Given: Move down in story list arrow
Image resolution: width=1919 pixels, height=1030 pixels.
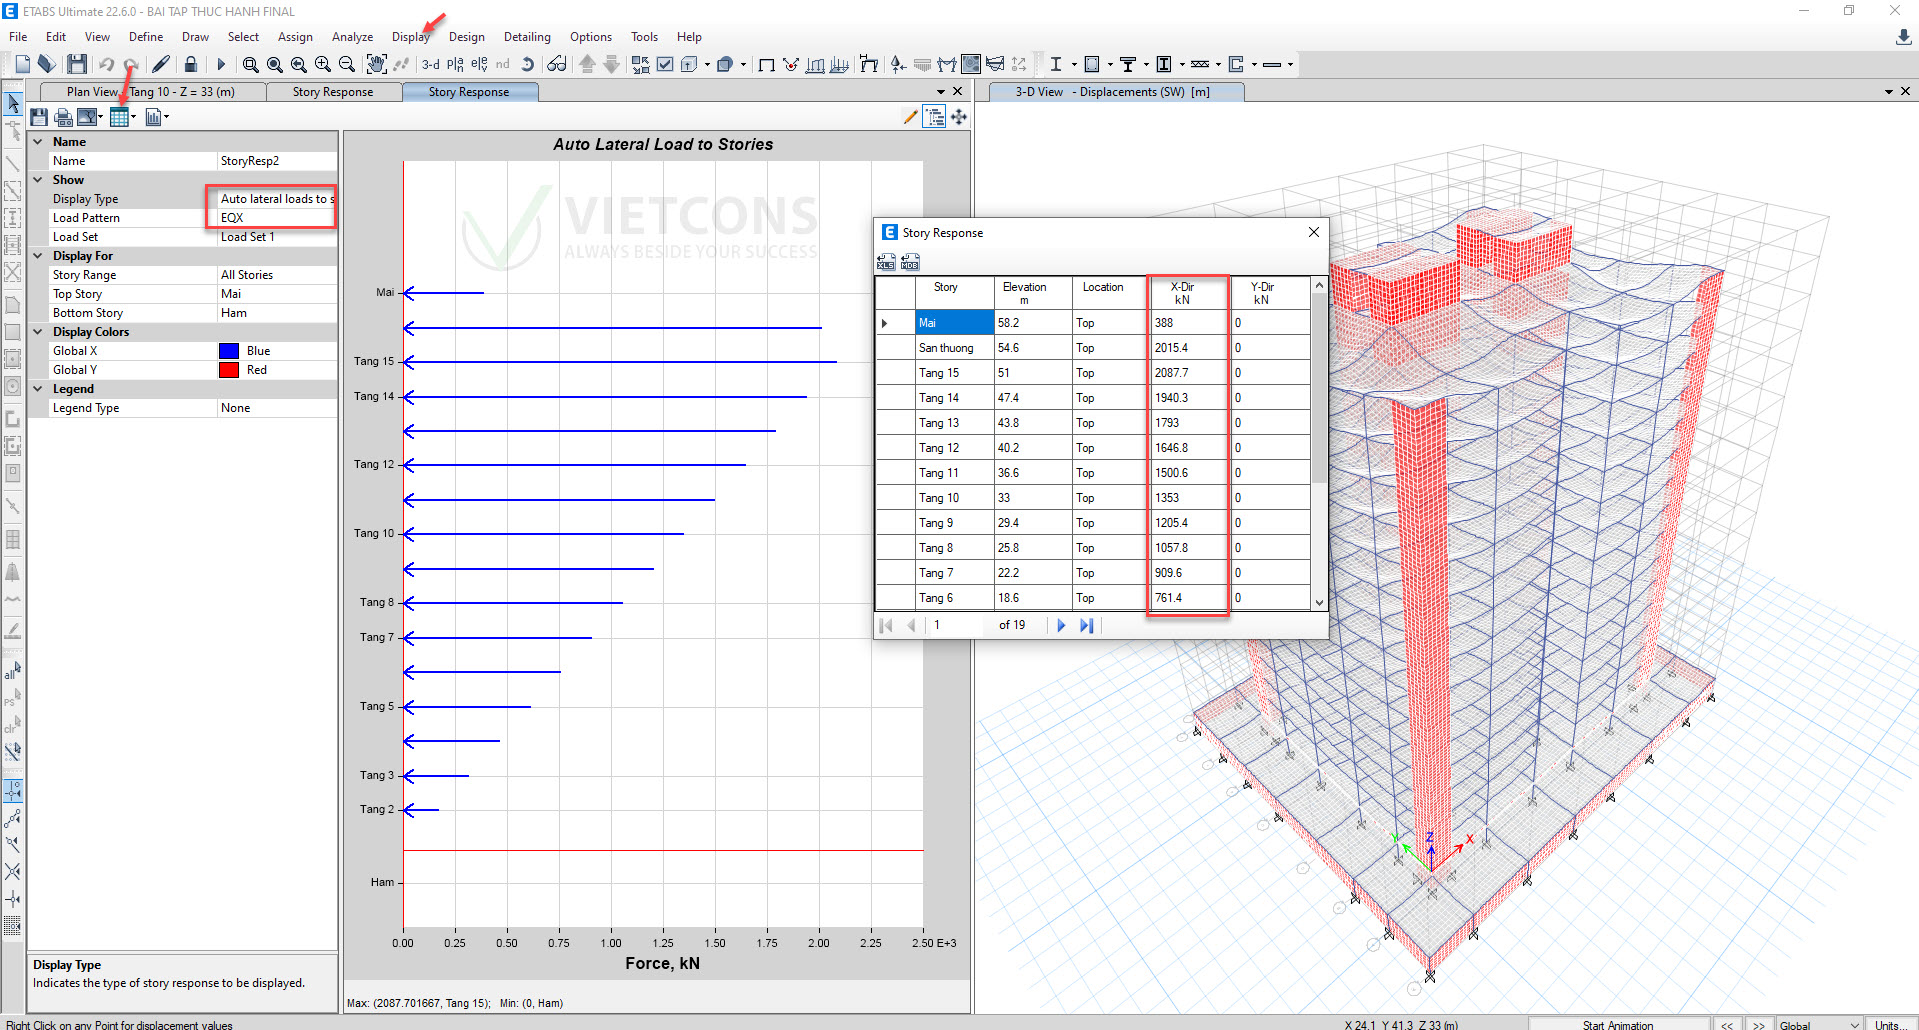Looking at the screenshot, I should tap(612, 64).
